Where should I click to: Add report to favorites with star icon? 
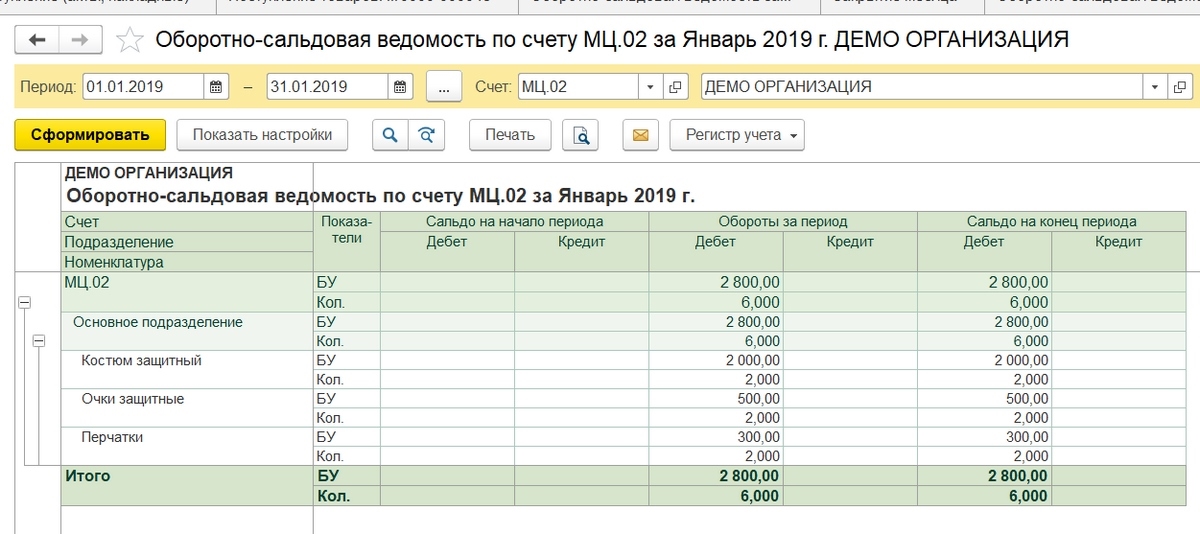130,40
